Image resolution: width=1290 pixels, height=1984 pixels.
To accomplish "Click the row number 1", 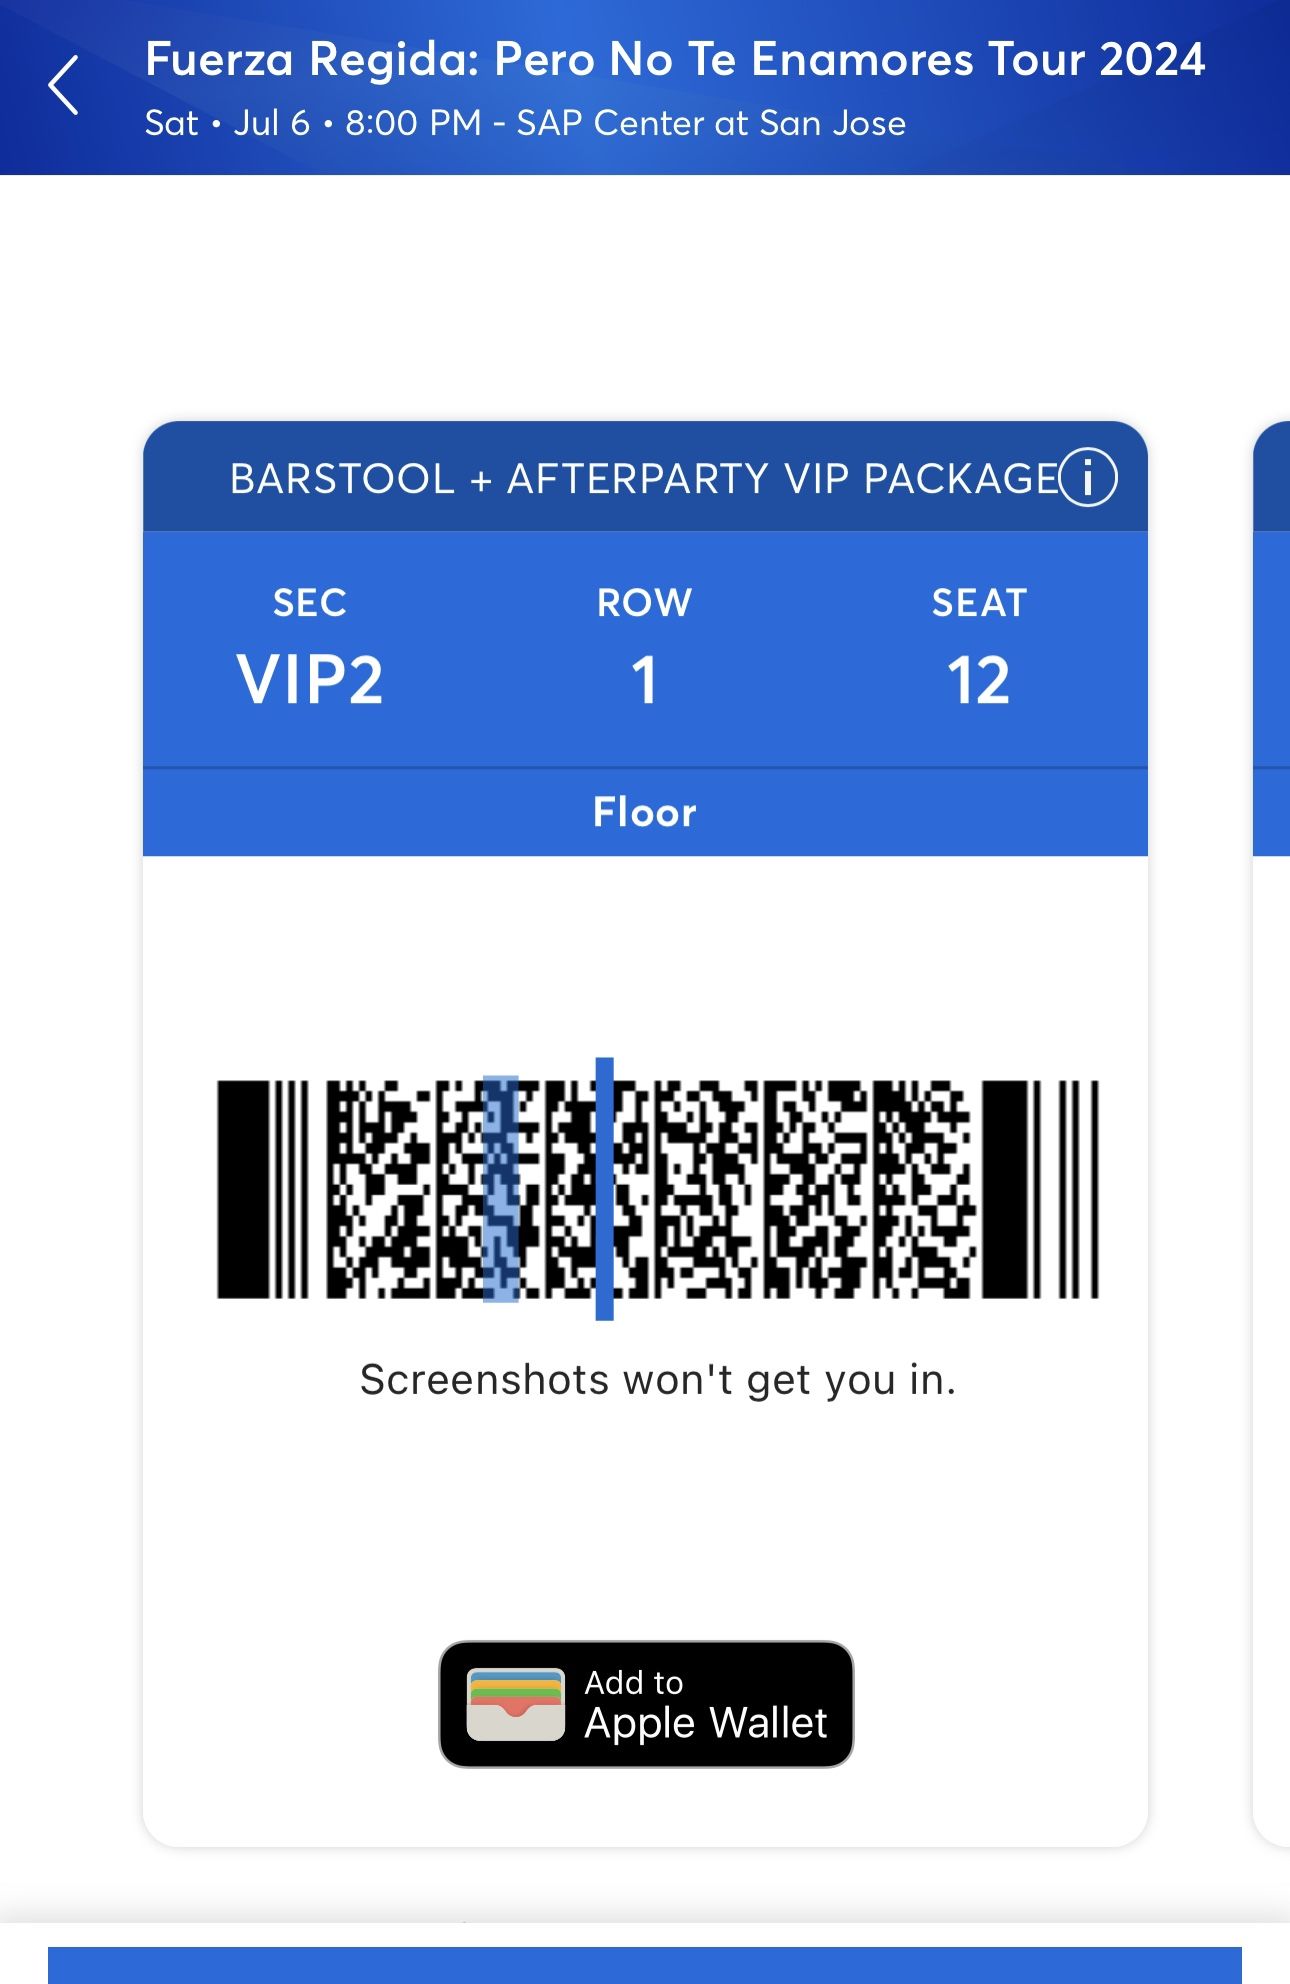I will (x=645, y=680).
